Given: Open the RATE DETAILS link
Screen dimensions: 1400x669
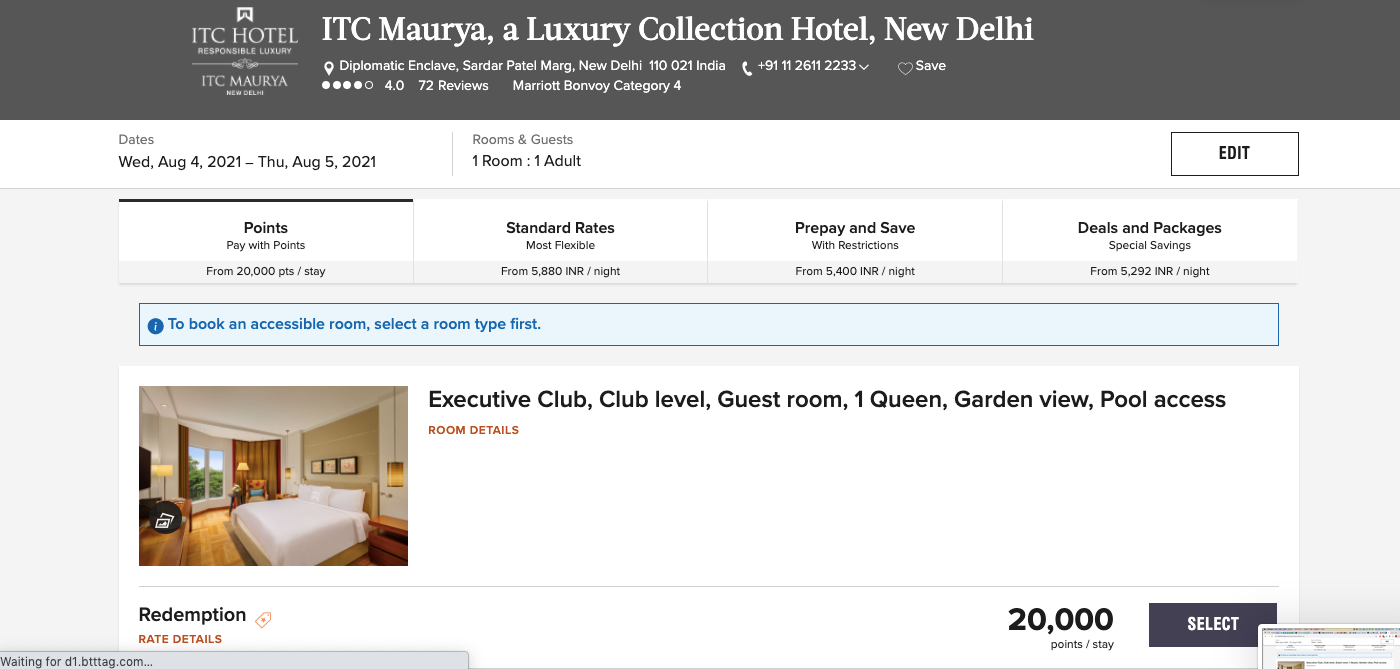Looking at the screenshot, I should click(x=180, y=639).
